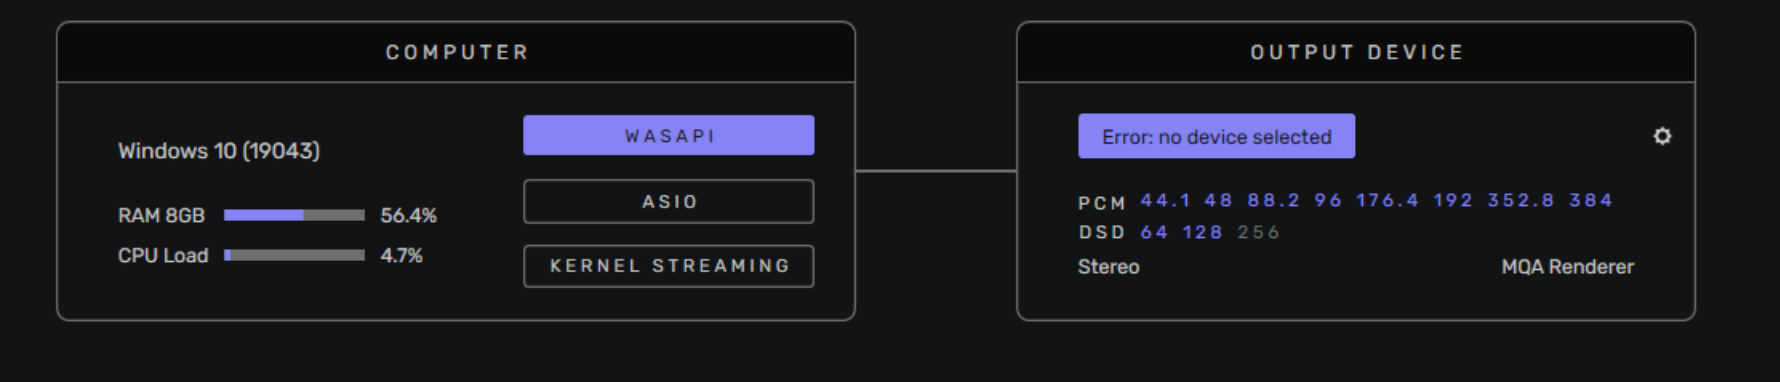Select the WASAPI driver mode
The image size is (1780, 382).
click(668, 135)
